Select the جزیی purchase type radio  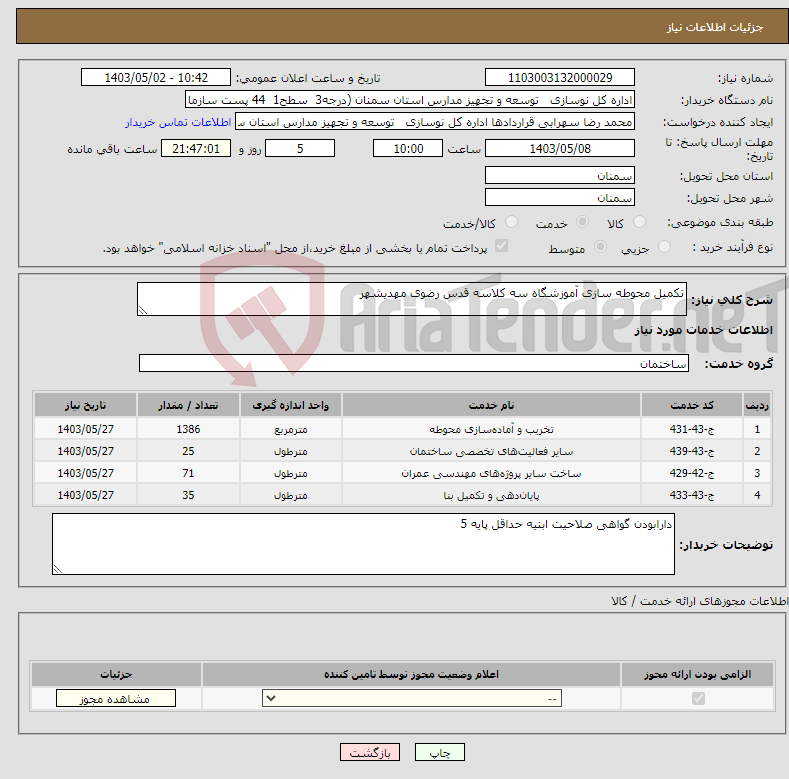[664, 247]
